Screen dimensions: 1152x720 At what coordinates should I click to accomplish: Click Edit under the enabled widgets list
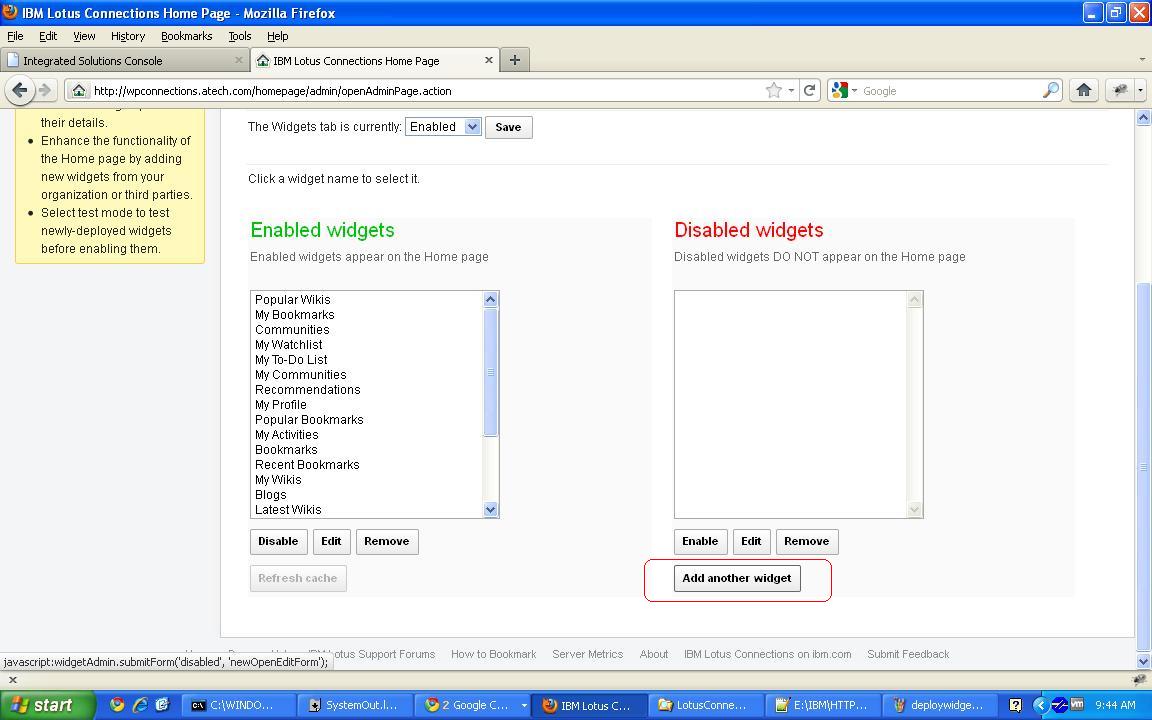[331, 541]
